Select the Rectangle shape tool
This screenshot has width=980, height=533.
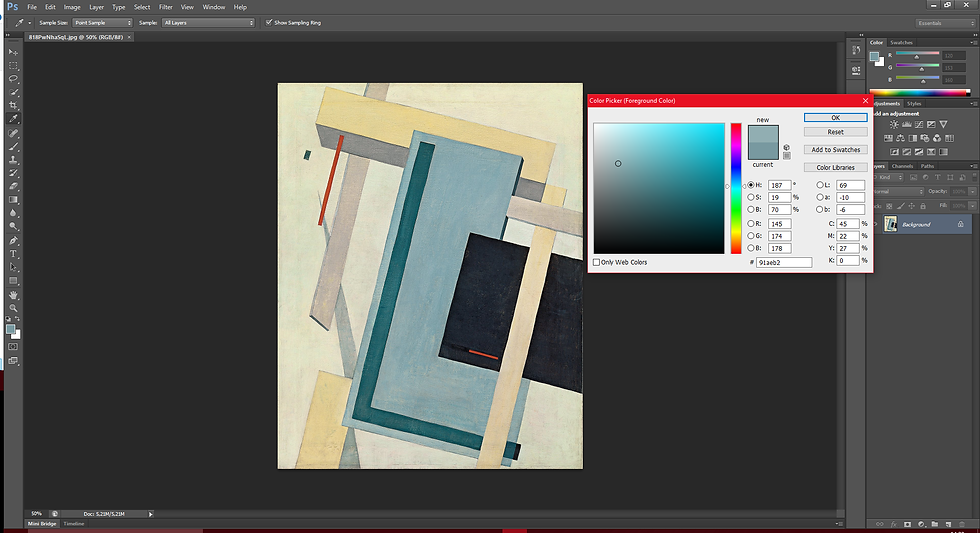[13, 281]
